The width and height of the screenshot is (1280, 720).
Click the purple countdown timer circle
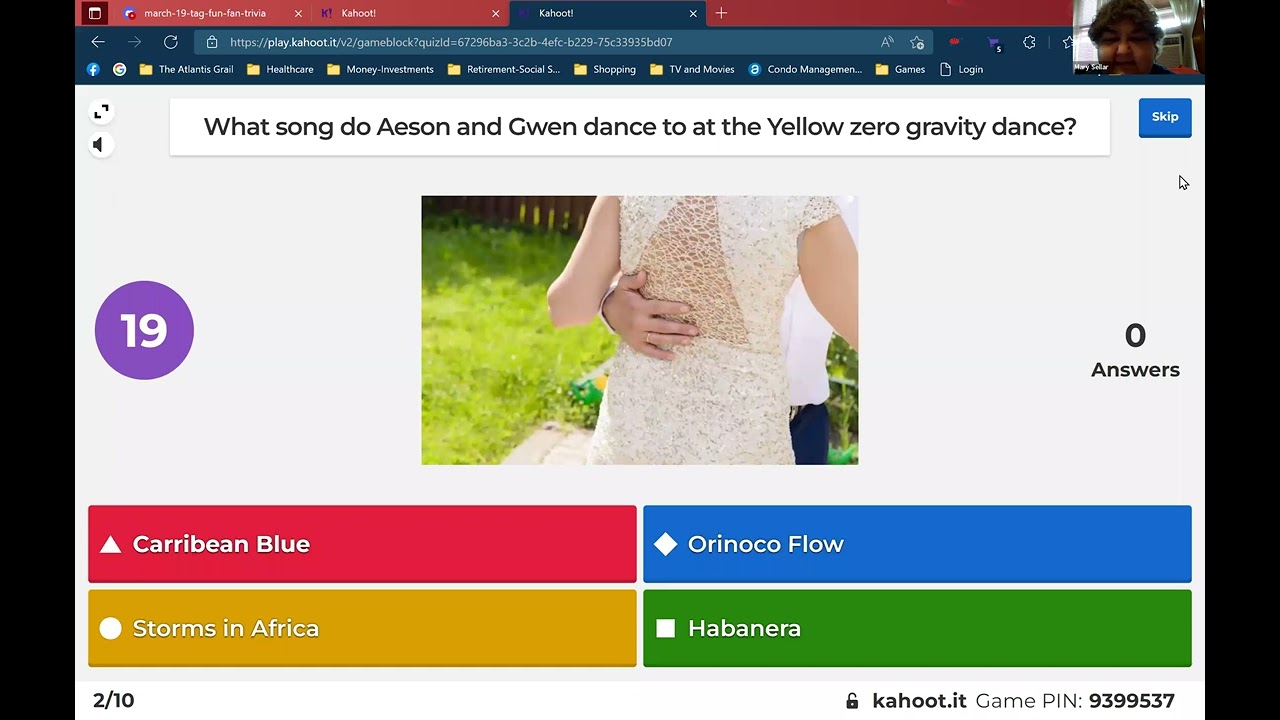pos(144,330)
